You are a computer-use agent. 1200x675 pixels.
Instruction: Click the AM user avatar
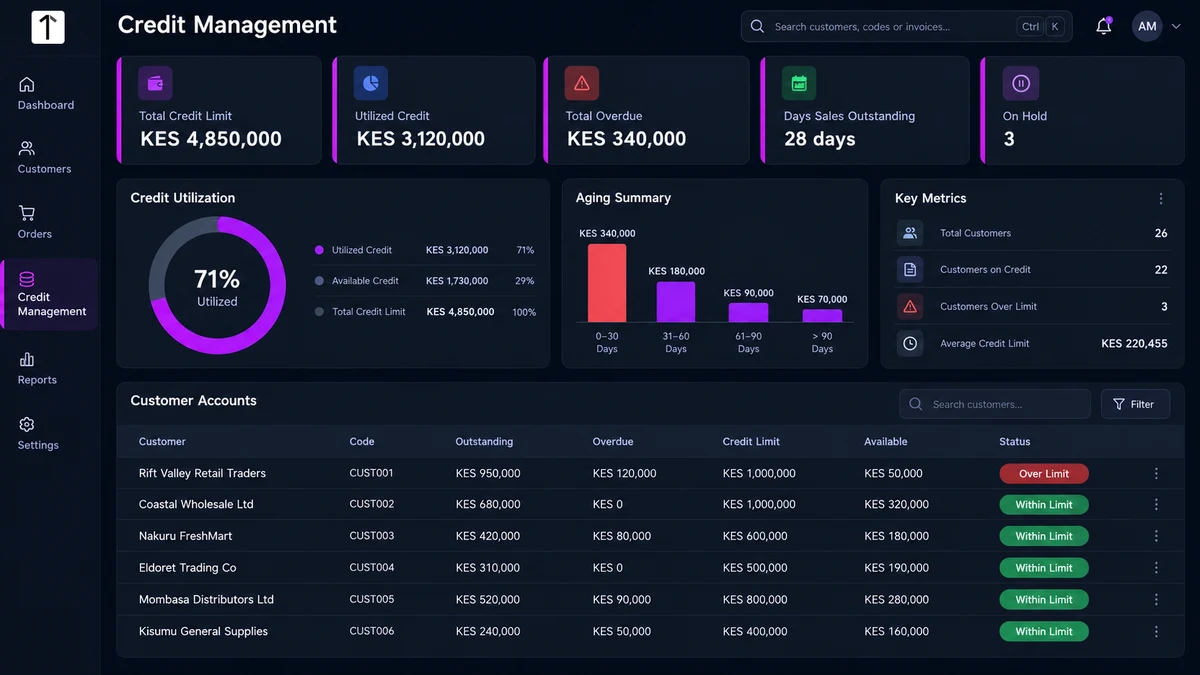tap(1147, 27)
